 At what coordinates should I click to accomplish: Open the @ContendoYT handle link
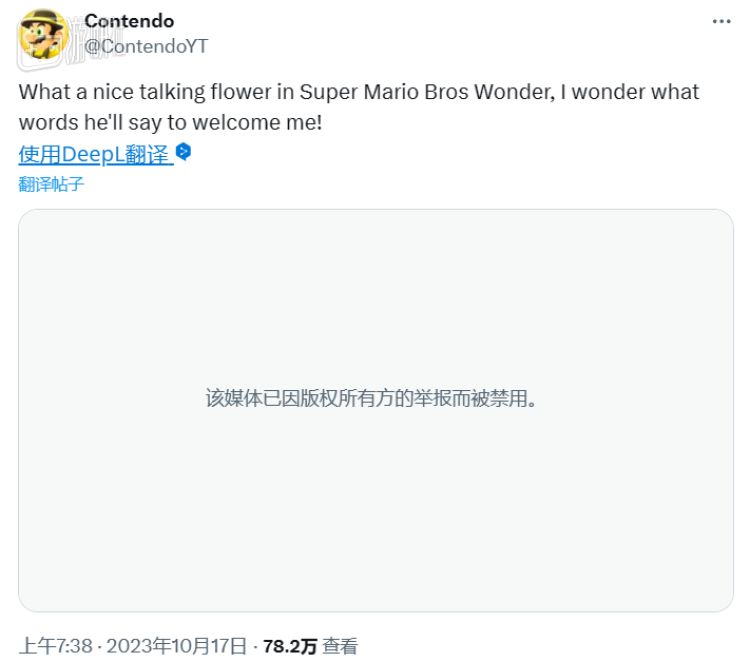(x=146, y=45)
